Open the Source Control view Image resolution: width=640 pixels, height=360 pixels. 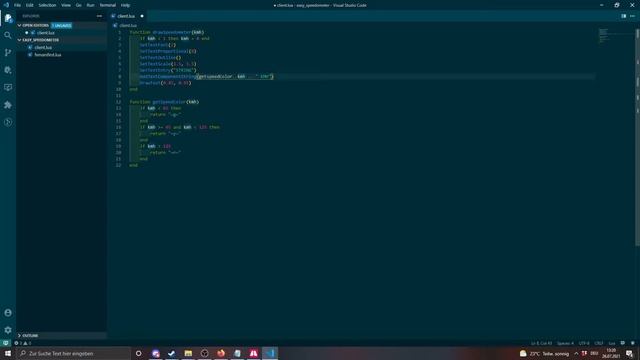click(8, 53)
